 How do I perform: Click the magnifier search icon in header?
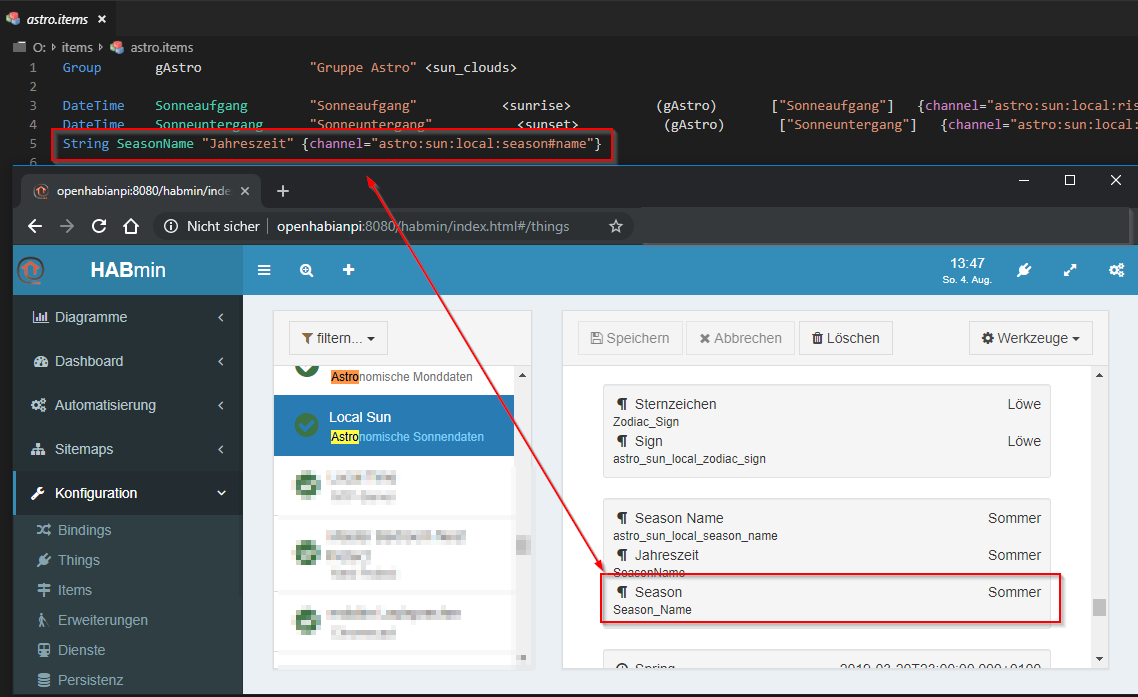pyautogui.click(x=306, y=270)
